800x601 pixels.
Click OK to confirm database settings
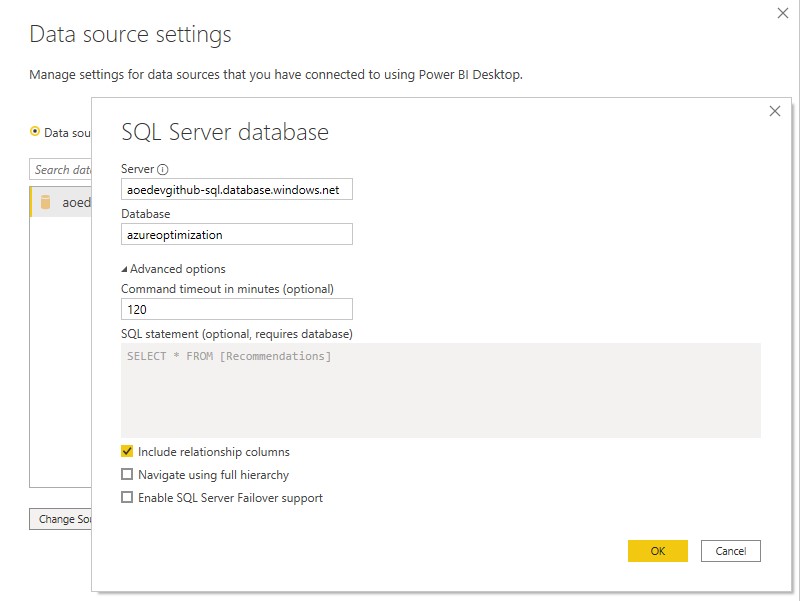pos(658,551)
